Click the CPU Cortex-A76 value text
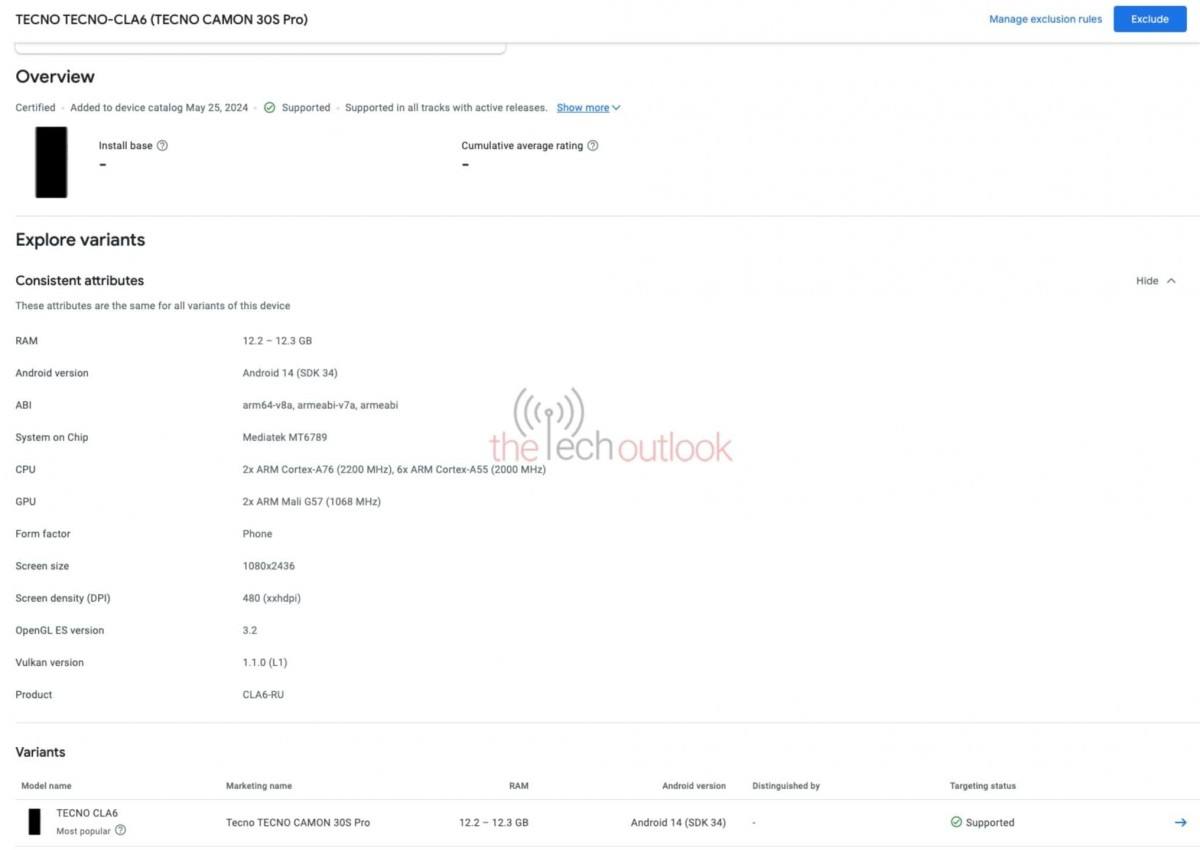Image resolution: width=1200 pixels, height=850 pixels. pos(394,469)
